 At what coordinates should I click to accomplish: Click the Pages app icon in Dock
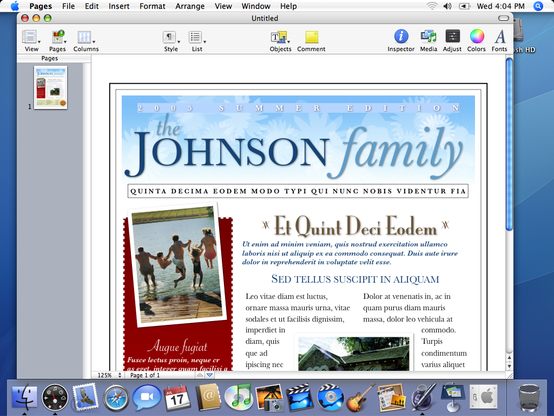(x=423, y=398)
